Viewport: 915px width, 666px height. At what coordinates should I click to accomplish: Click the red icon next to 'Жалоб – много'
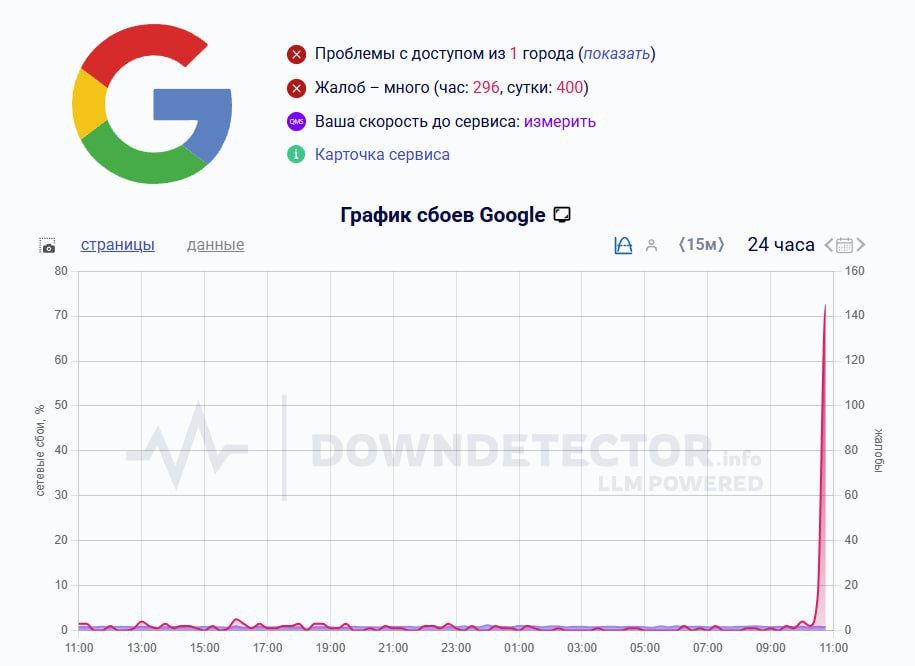coord(294,87)
